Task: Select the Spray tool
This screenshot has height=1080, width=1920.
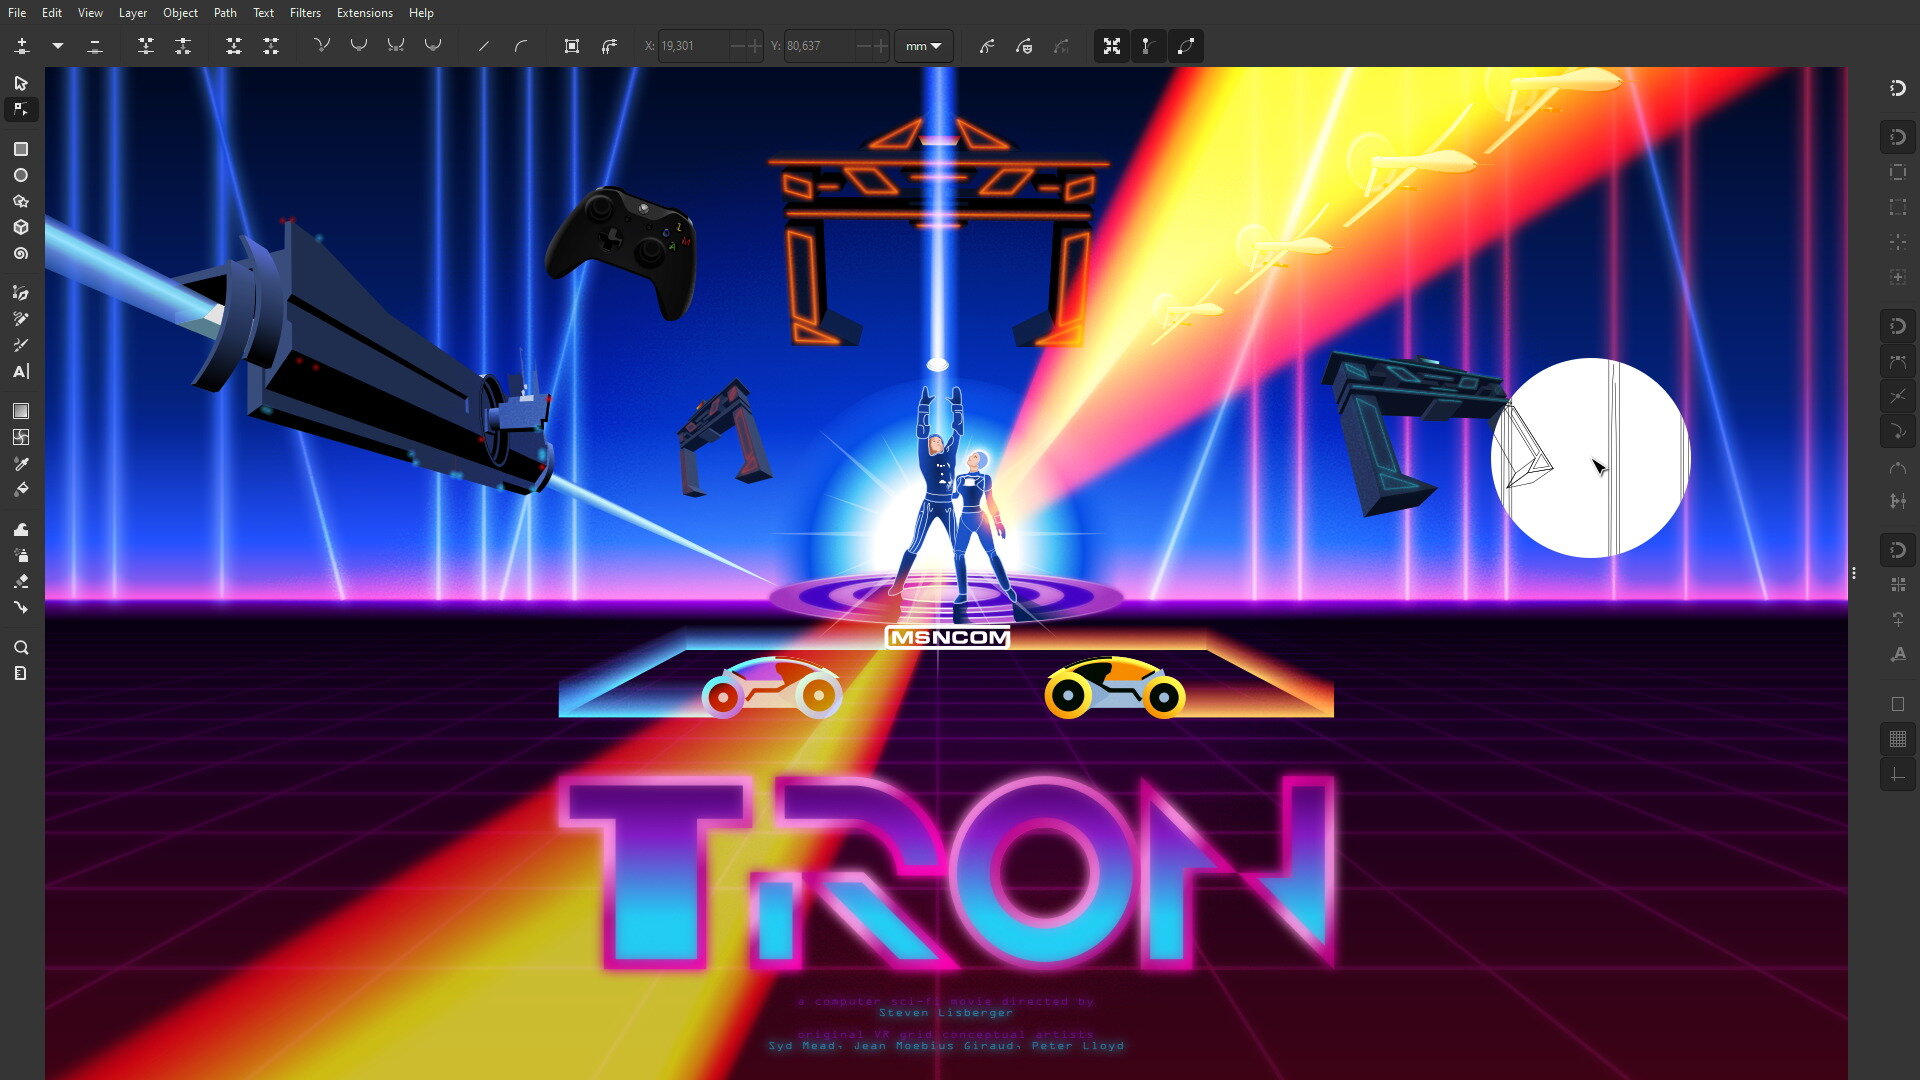Action: coord(20,555)
